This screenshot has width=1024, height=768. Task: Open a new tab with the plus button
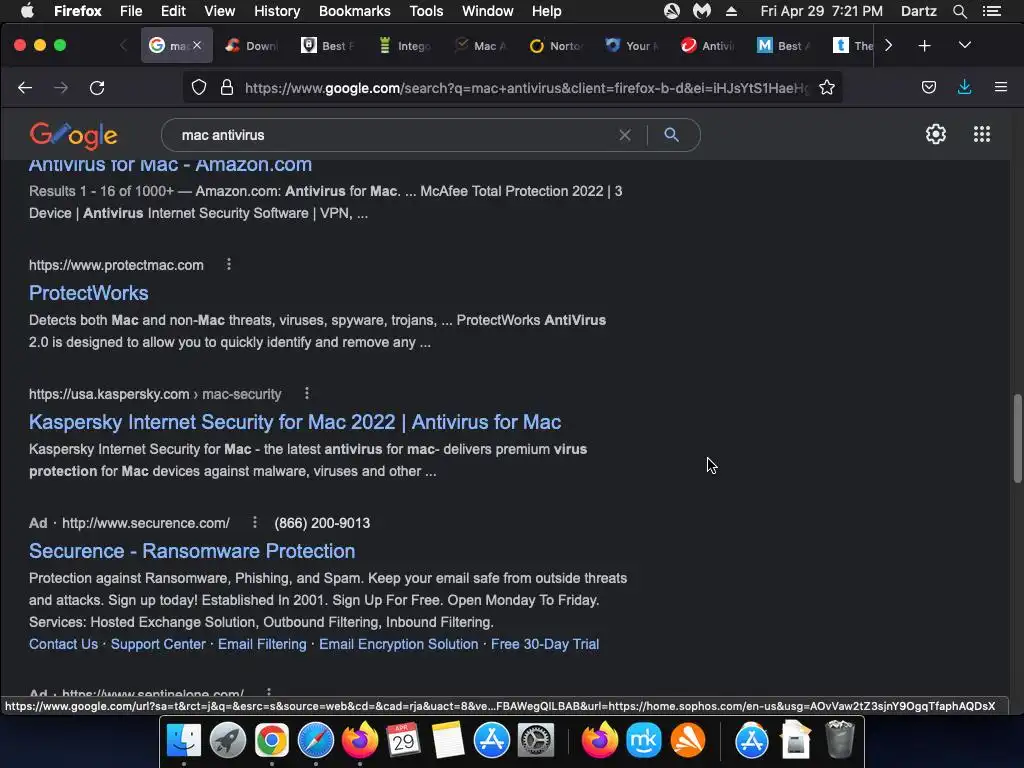(x=924, y=46)
